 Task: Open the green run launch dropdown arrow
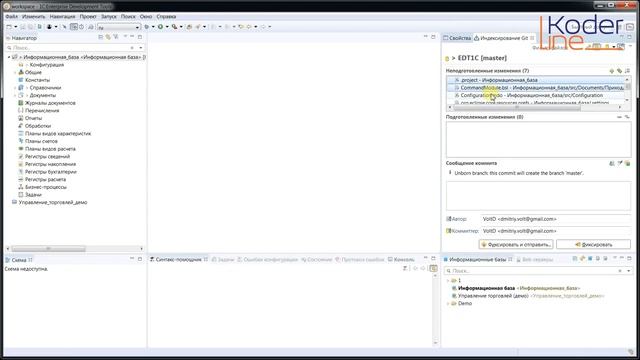pyautogui.click(x=167, y=27)
